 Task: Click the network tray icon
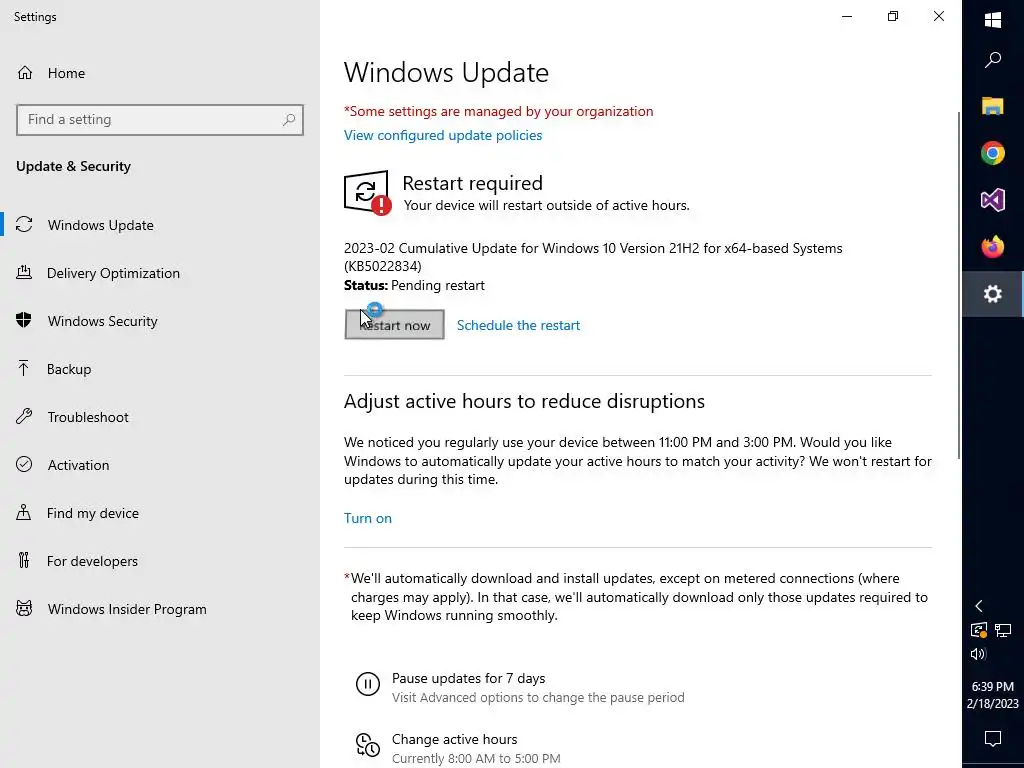[1003, 630]
